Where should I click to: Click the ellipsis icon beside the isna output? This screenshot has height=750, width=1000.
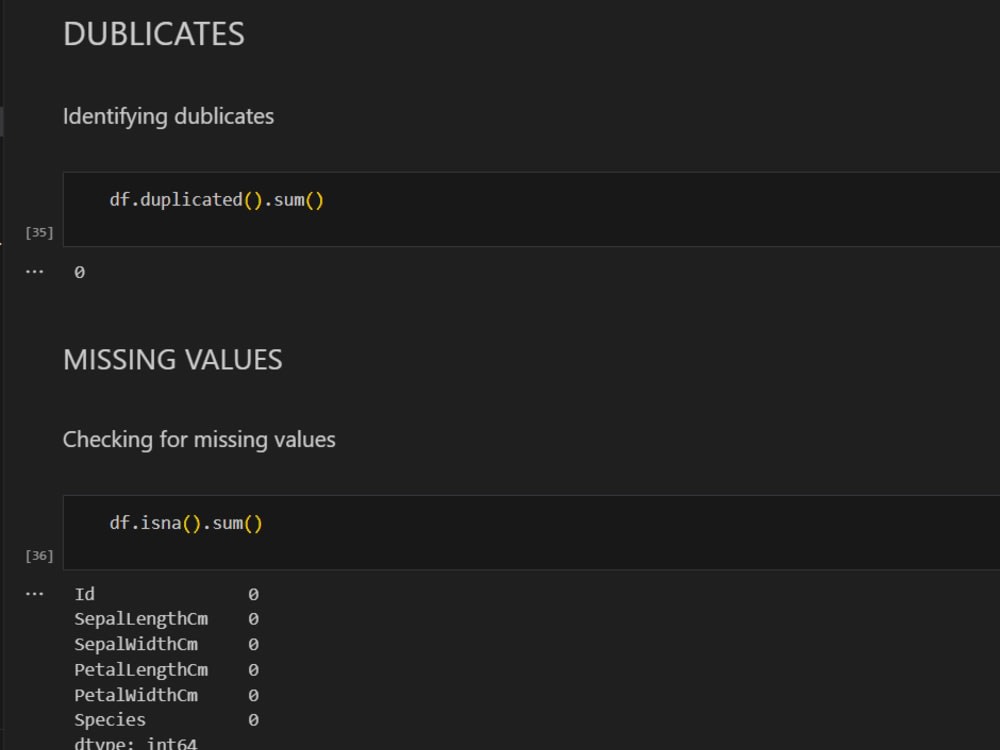(34, 592)
